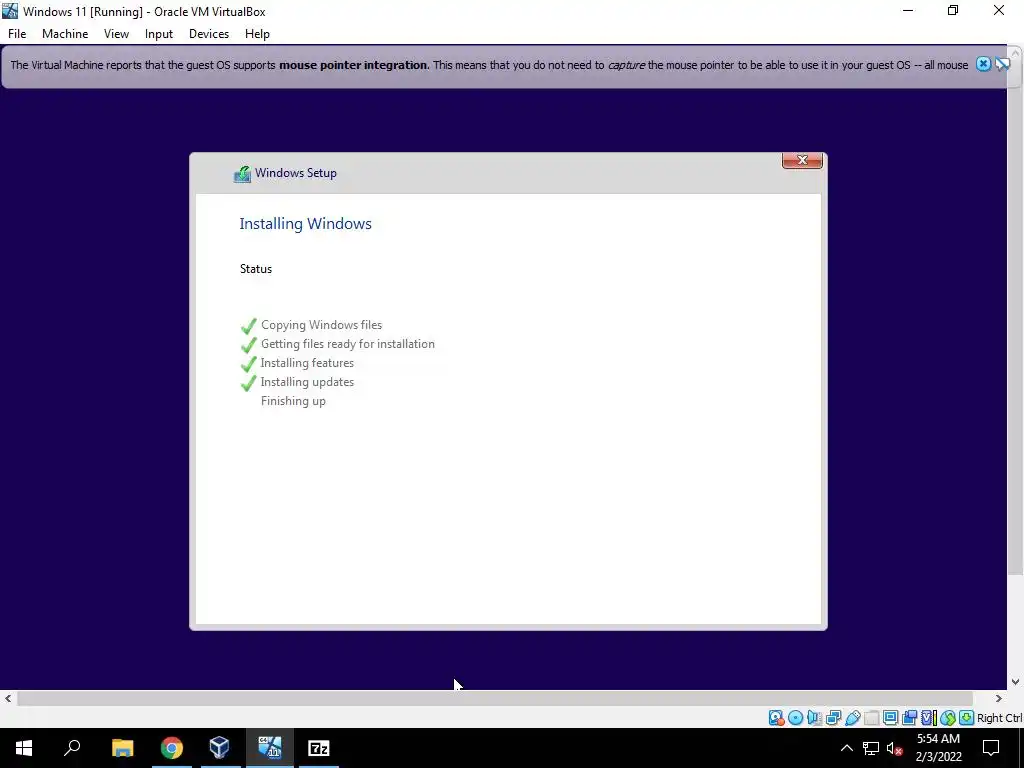Open 7-Zip from the taskbar
1024x768 pixels.
tap(319, 748)
